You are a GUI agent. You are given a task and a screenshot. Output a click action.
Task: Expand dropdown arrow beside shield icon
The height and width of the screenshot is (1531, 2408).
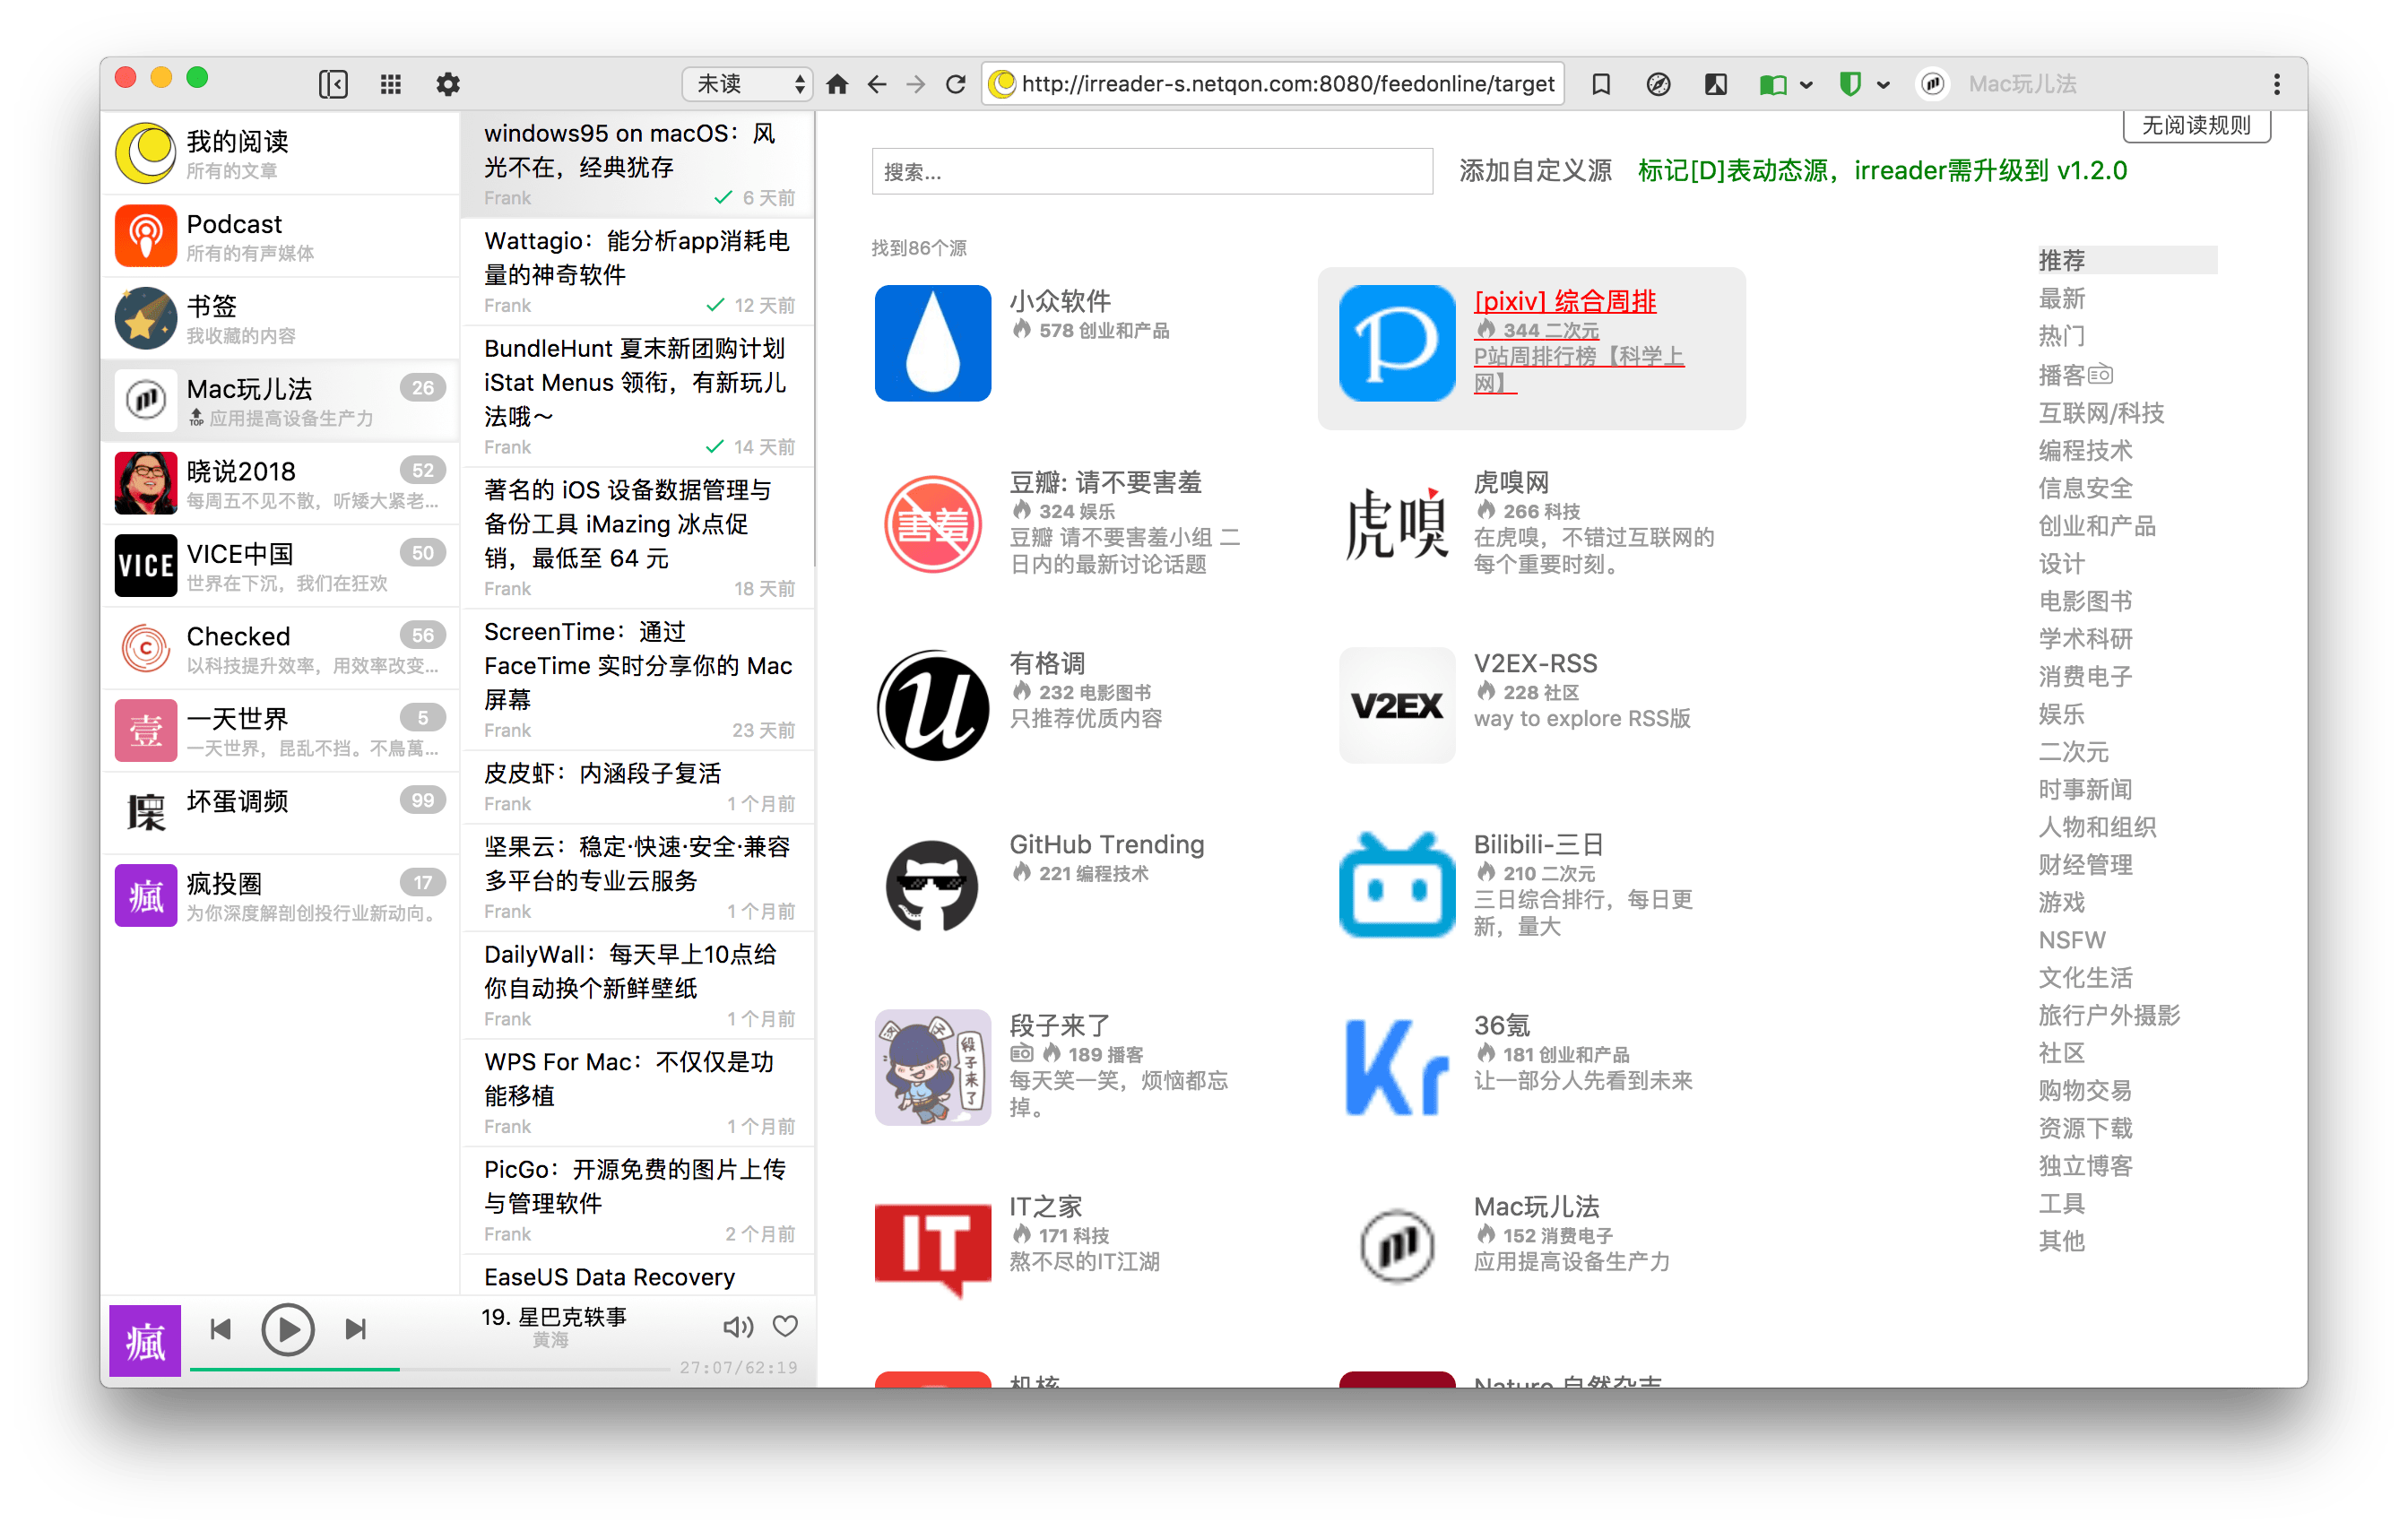coord(1883,85)
